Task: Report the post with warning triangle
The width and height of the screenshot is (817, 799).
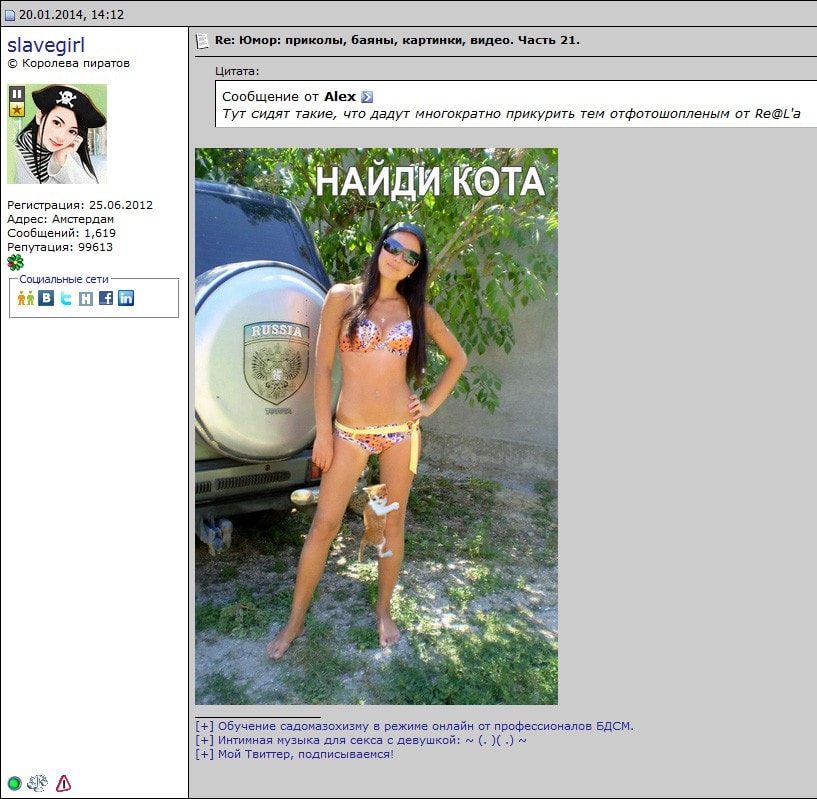Action: click(64, 783)
